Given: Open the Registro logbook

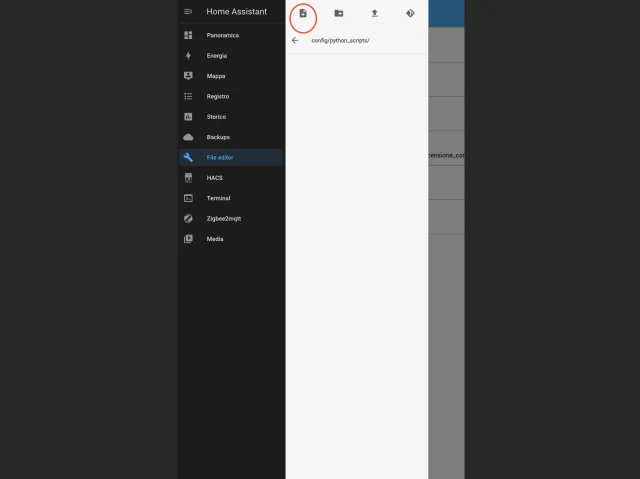Looking at the screenshot, I should (x=217, y=96).
